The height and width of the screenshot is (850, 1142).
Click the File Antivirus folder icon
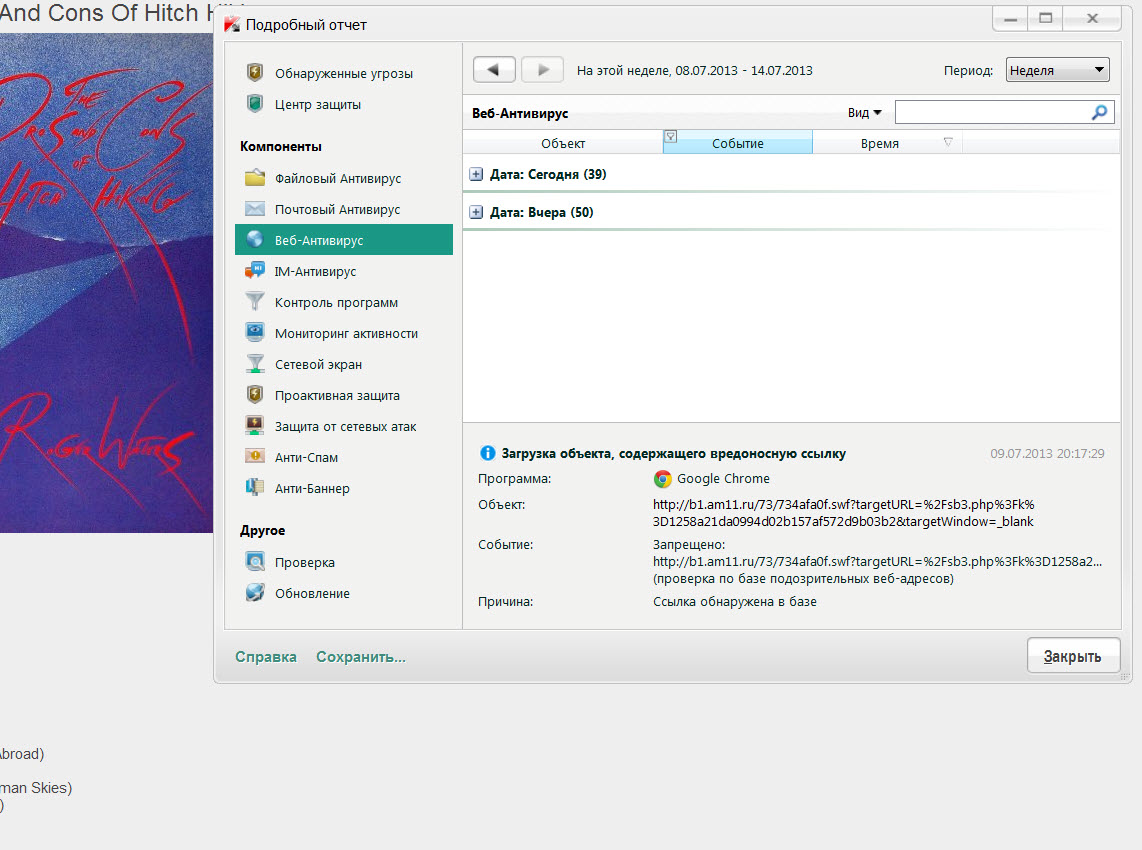pos(254,178)
